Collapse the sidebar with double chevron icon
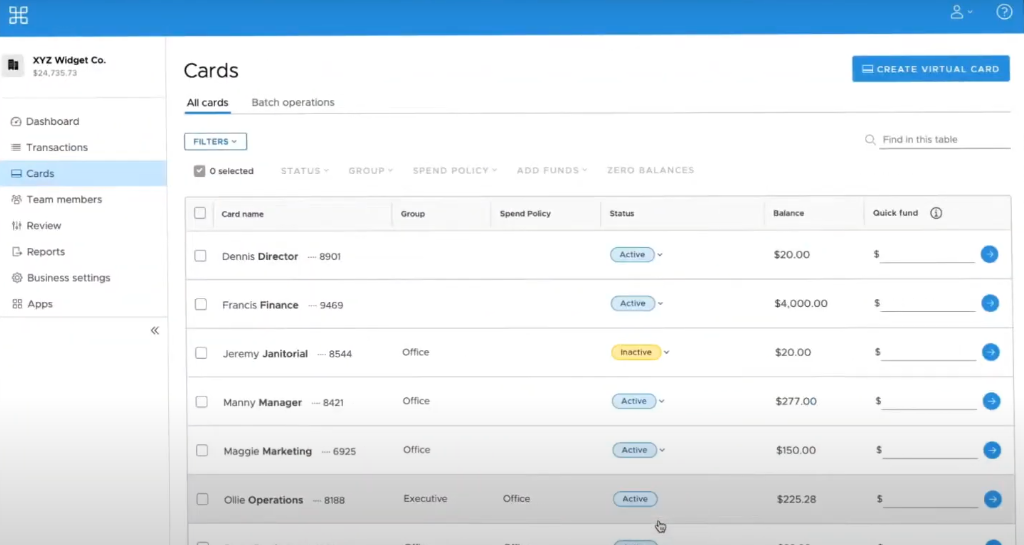Screen dimensions: 1024x545 coord(155,330)
